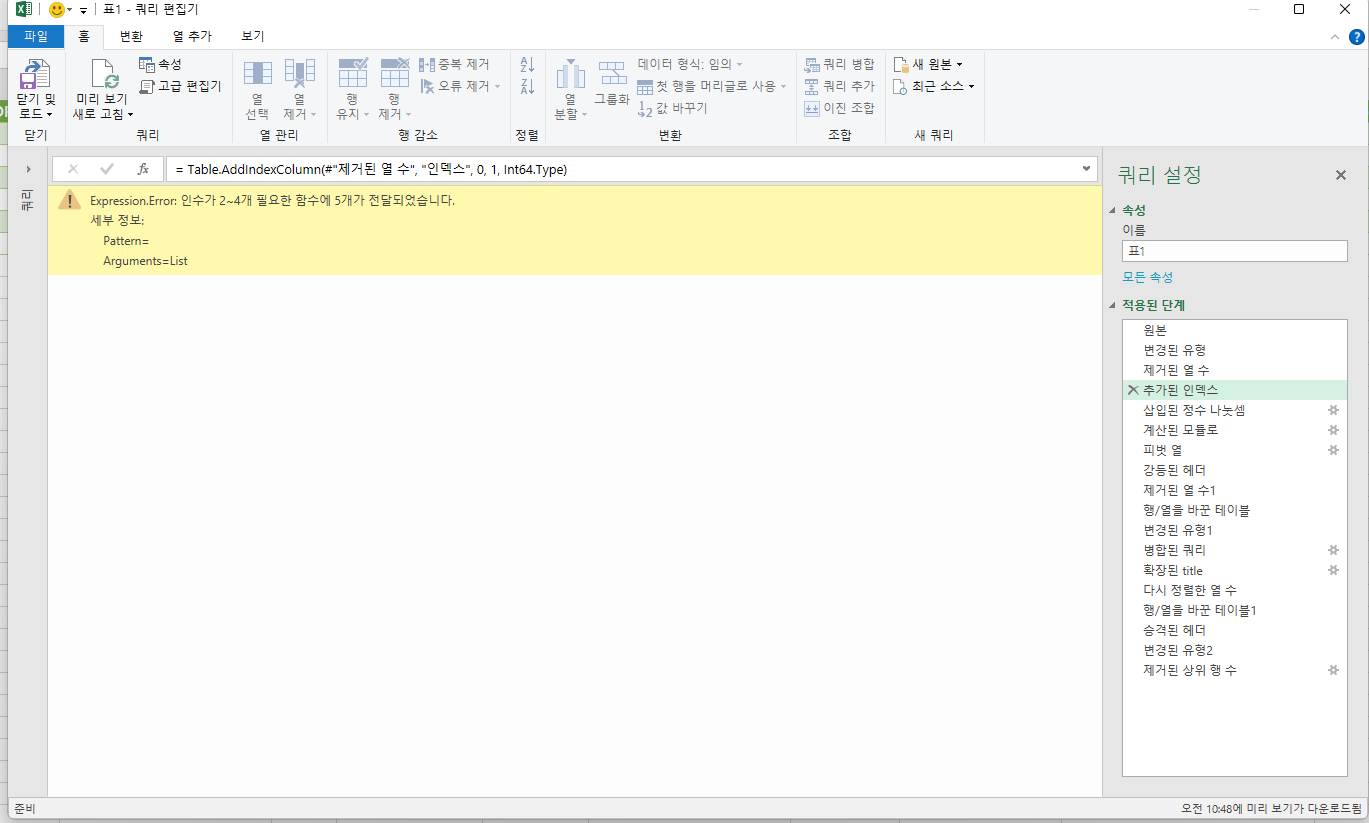Open gear settings for 제거된 상위 행 수
The width and height of the screenshot is (1369, 823).
(x=1333, y=670)
